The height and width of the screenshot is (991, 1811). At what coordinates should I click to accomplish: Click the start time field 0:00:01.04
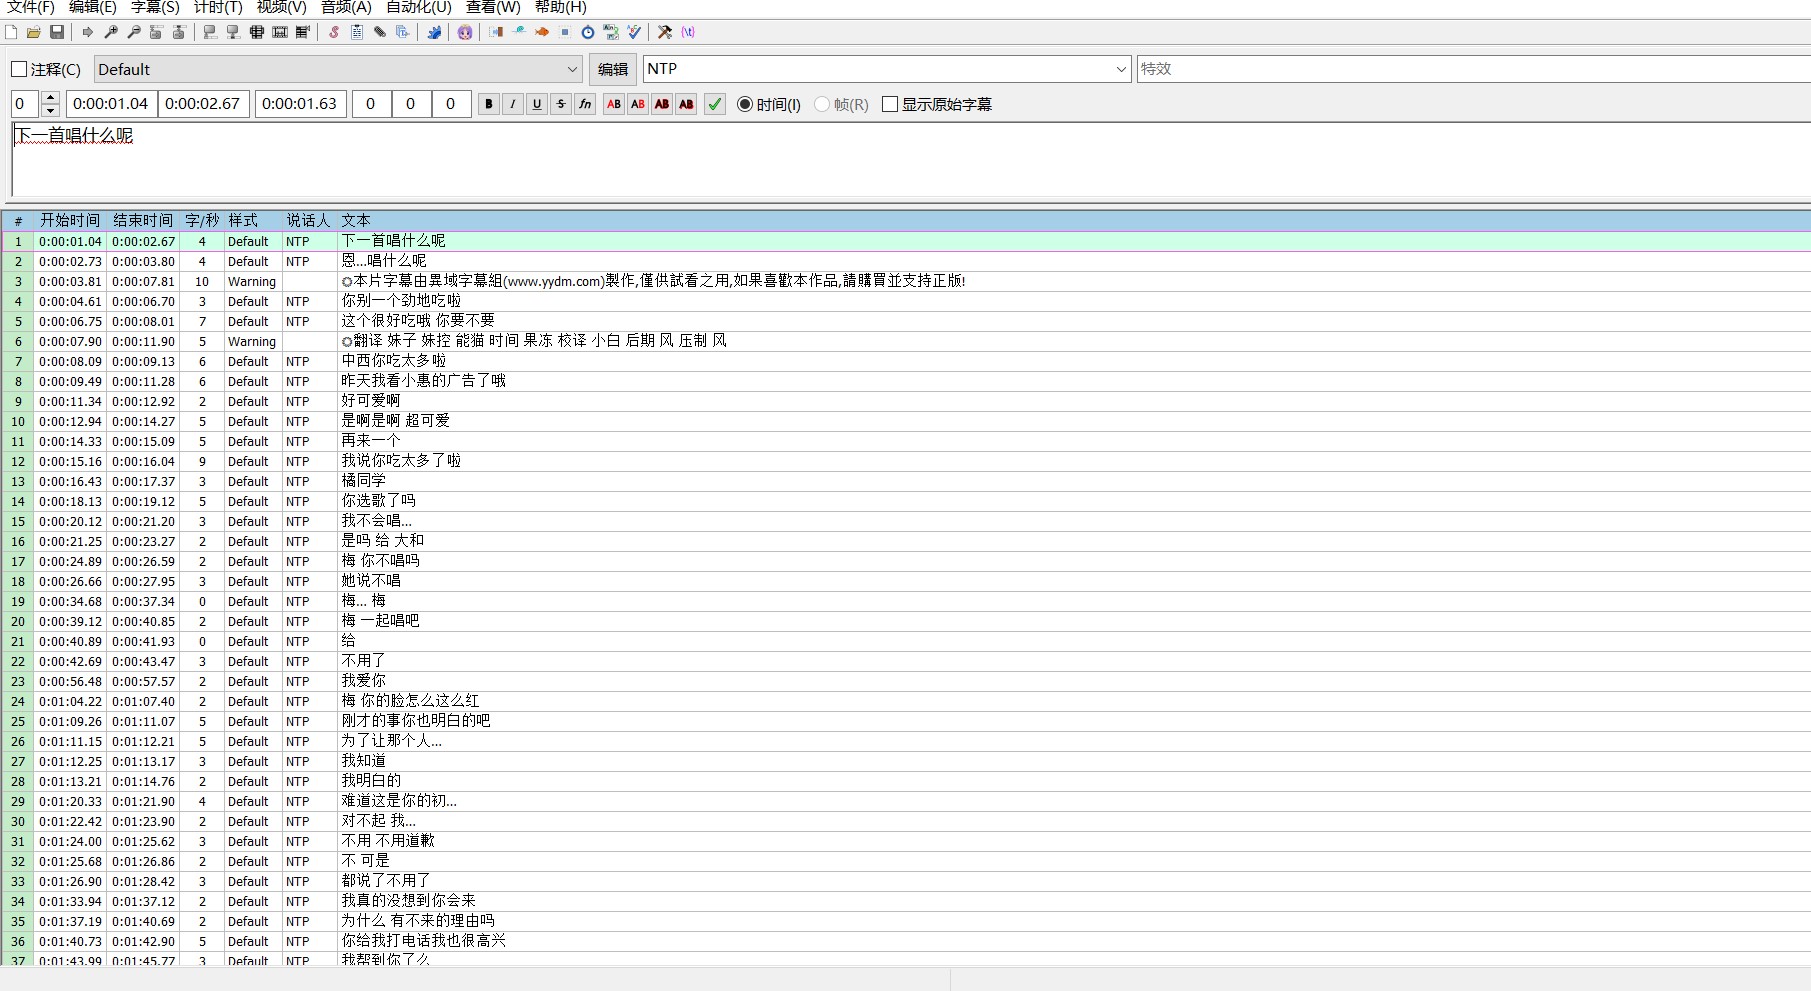tap(111, 104)
